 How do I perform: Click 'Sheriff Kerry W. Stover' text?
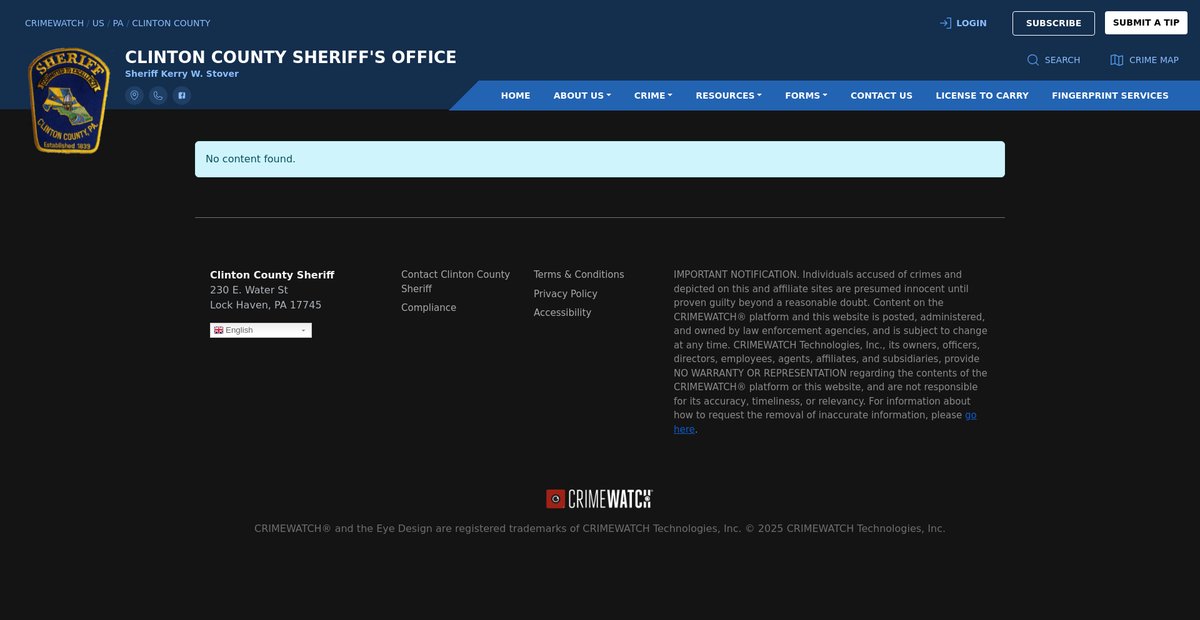[182, 74]
